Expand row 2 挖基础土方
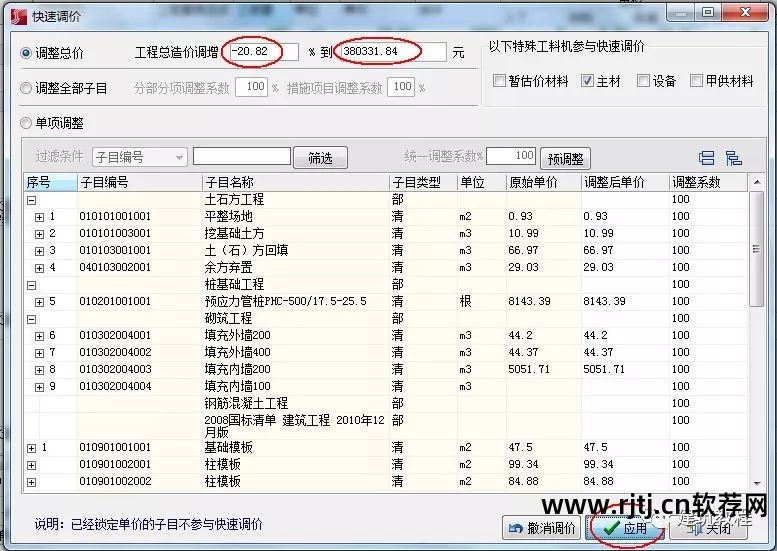 40,234
